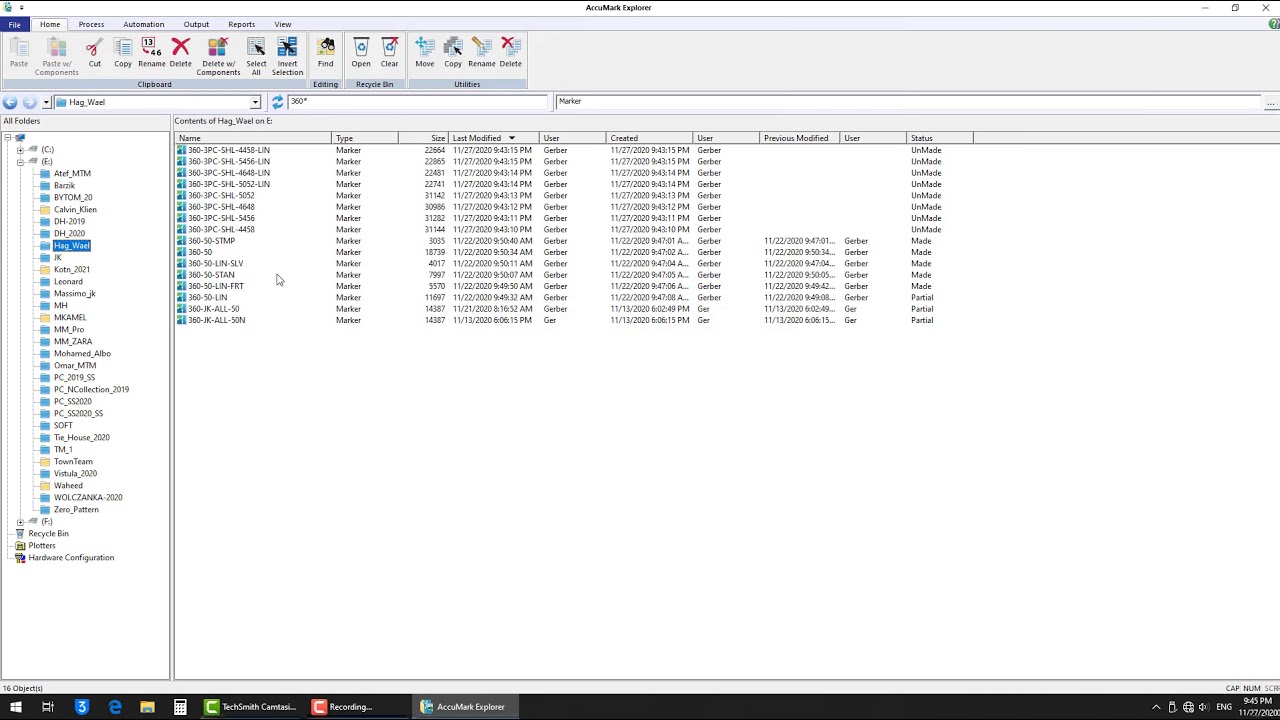The height and width of the screenshot is (720, 1280).
Task: Select marker 360-50-LIN-FRT
Action: pos(216,286)
